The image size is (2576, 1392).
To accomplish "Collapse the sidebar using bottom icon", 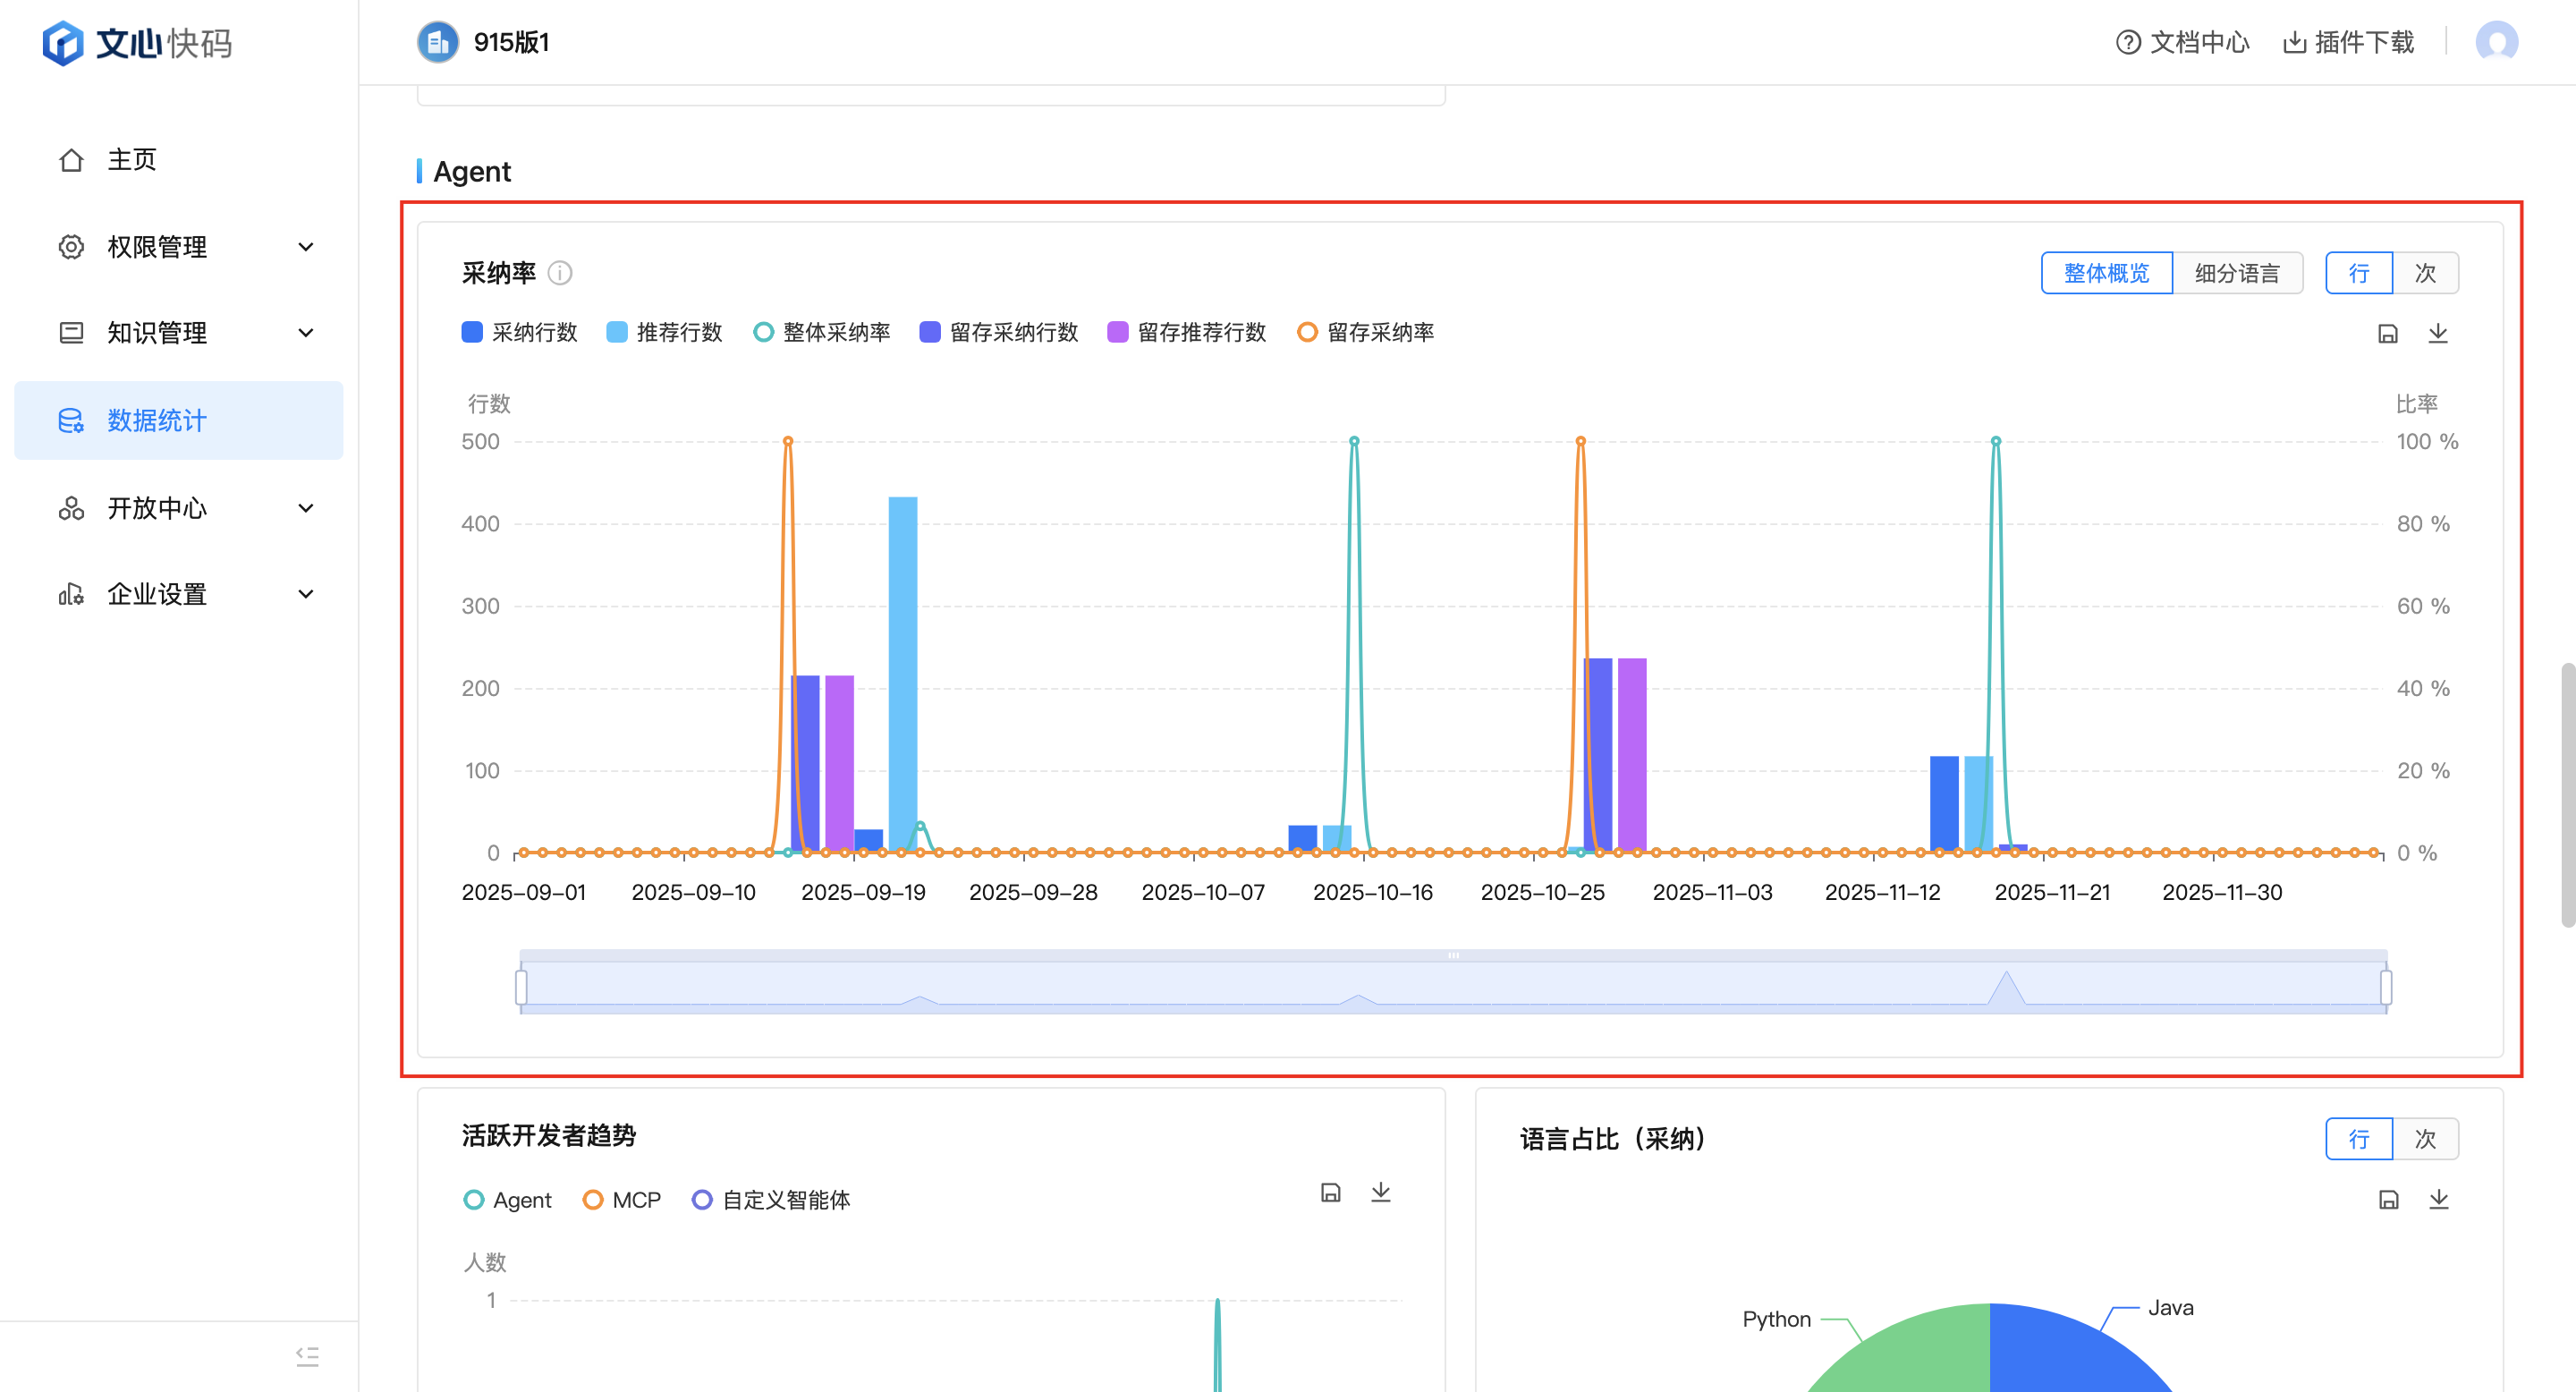I will 307,1356.
